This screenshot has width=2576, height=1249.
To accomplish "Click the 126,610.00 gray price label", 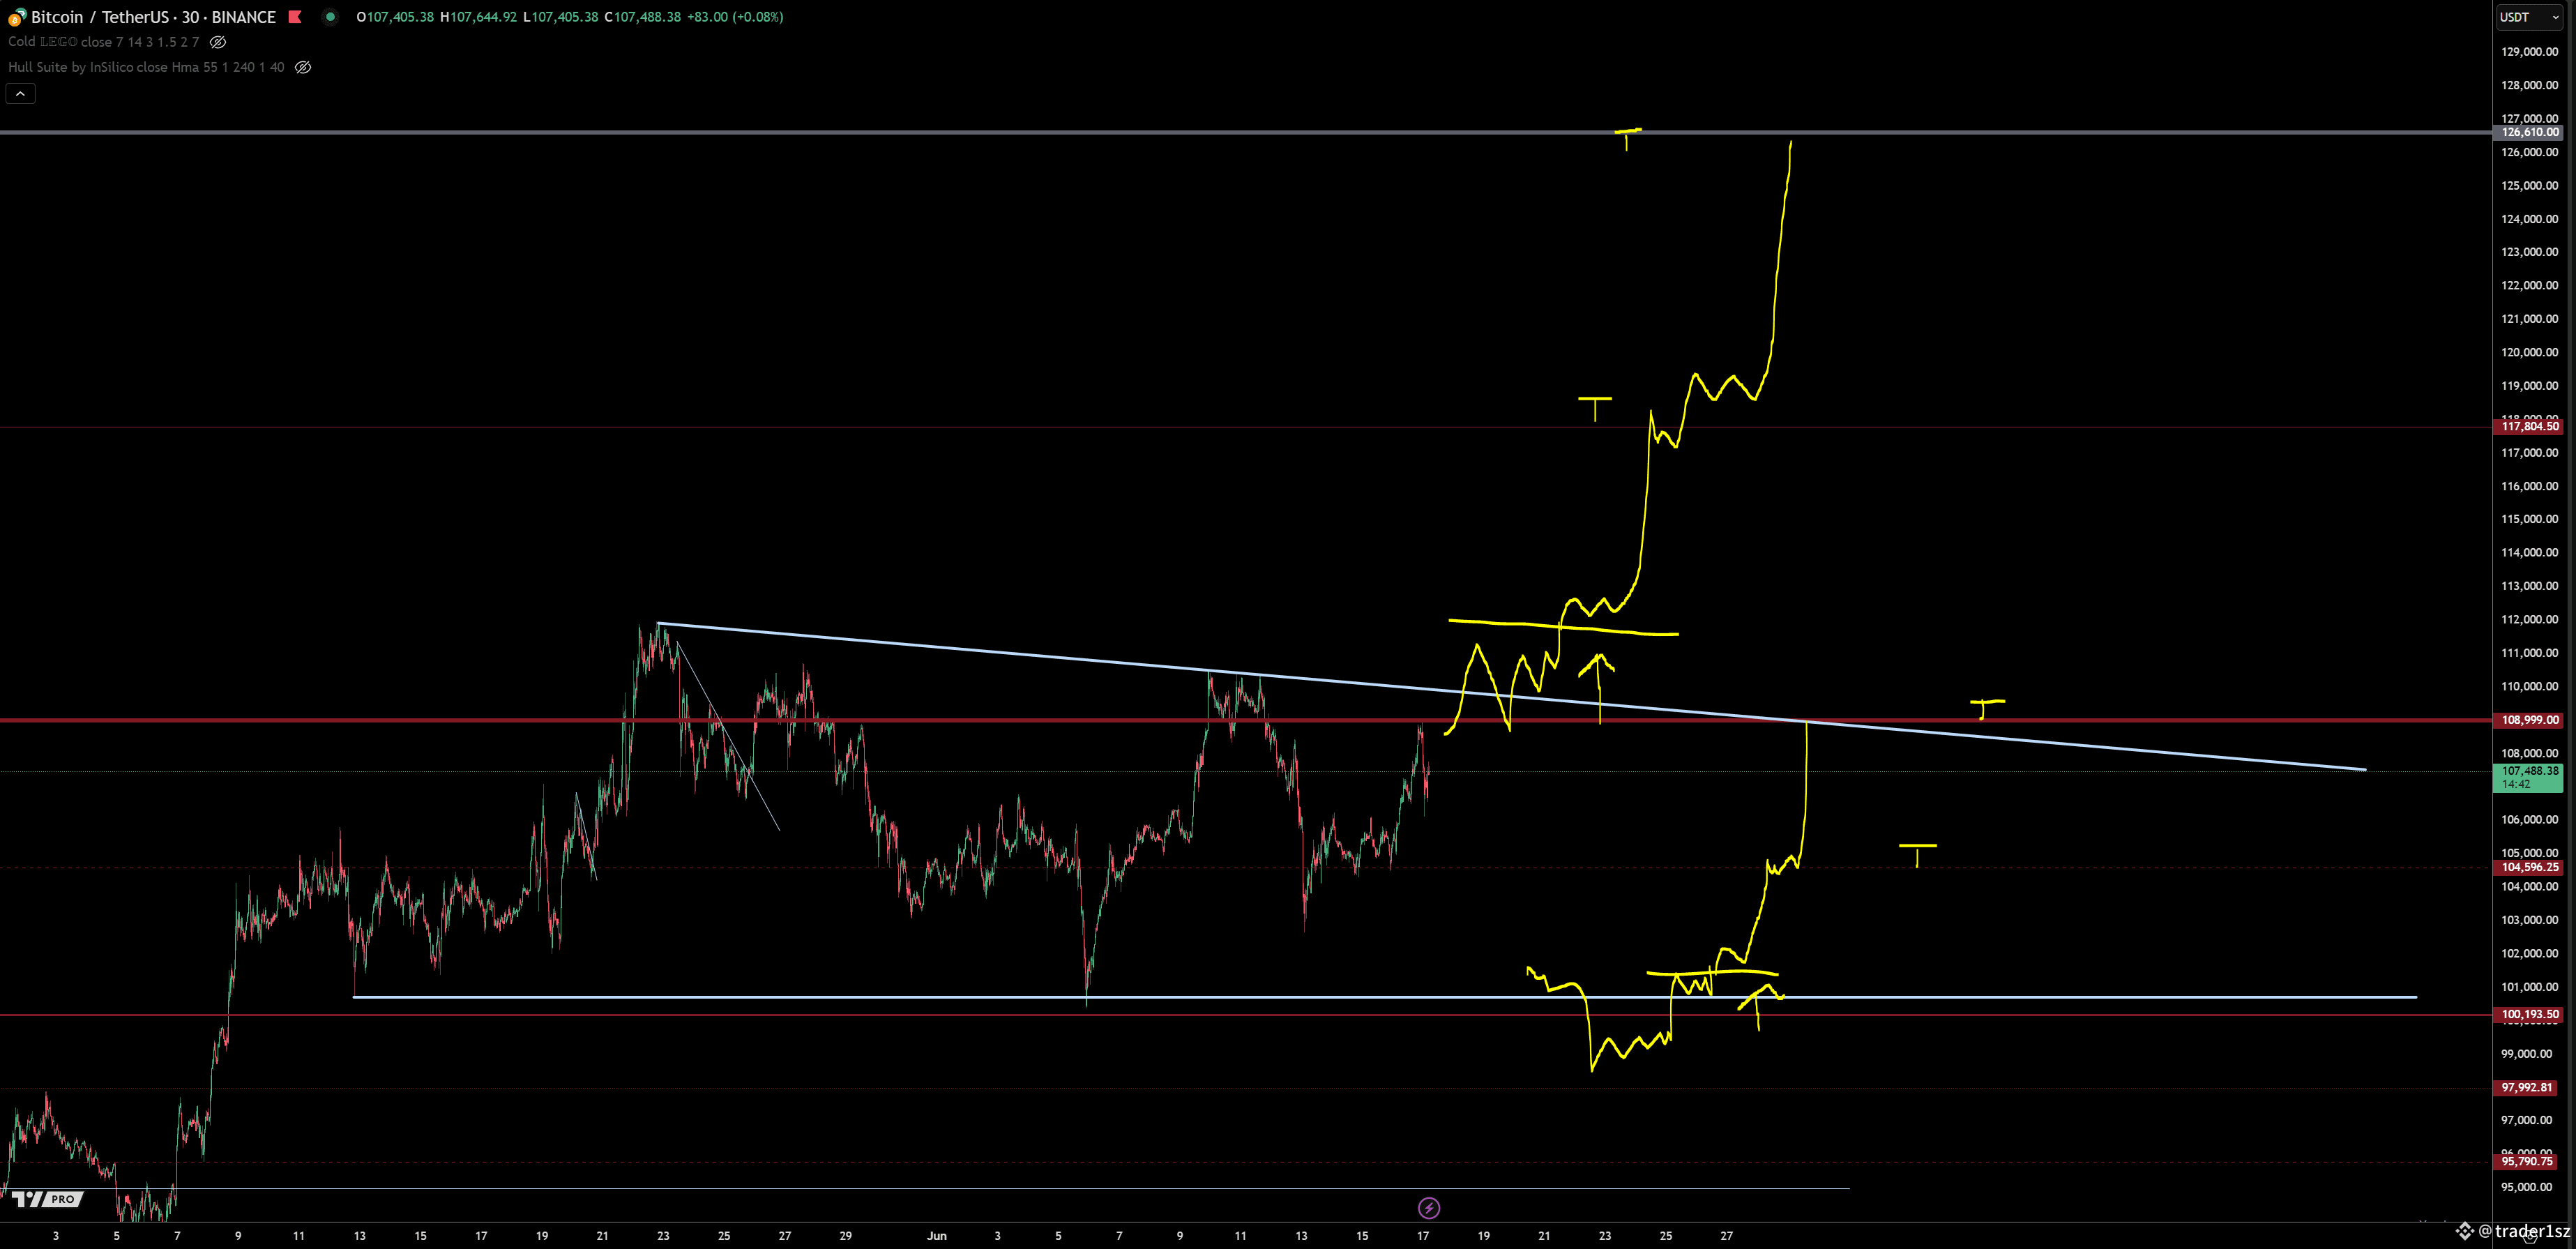I will (2529, 132).
